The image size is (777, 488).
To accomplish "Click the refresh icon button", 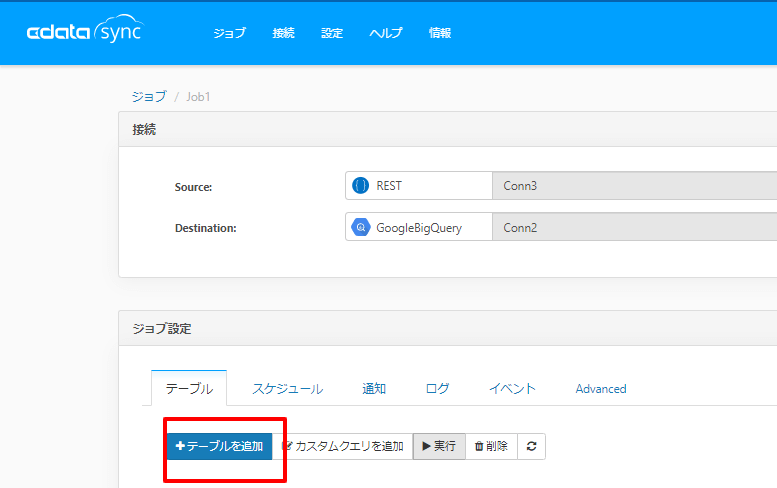I will point(531,446).
